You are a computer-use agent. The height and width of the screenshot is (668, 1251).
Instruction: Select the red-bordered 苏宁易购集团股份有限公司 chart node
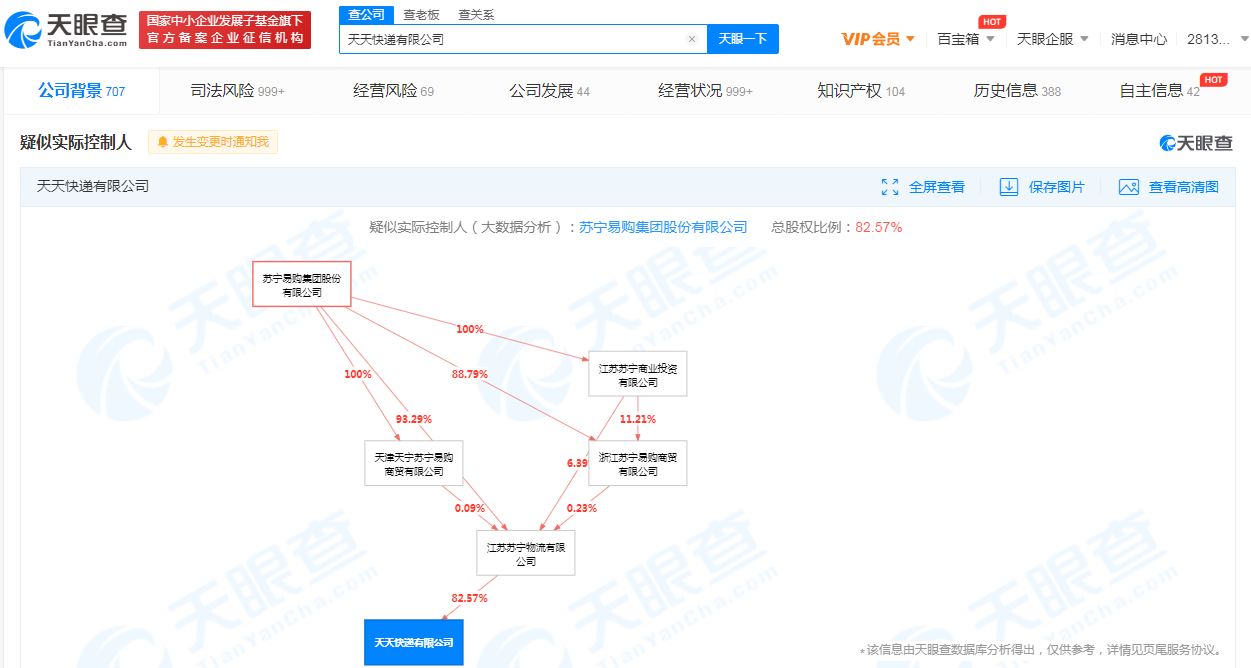[x=301, y=284]
